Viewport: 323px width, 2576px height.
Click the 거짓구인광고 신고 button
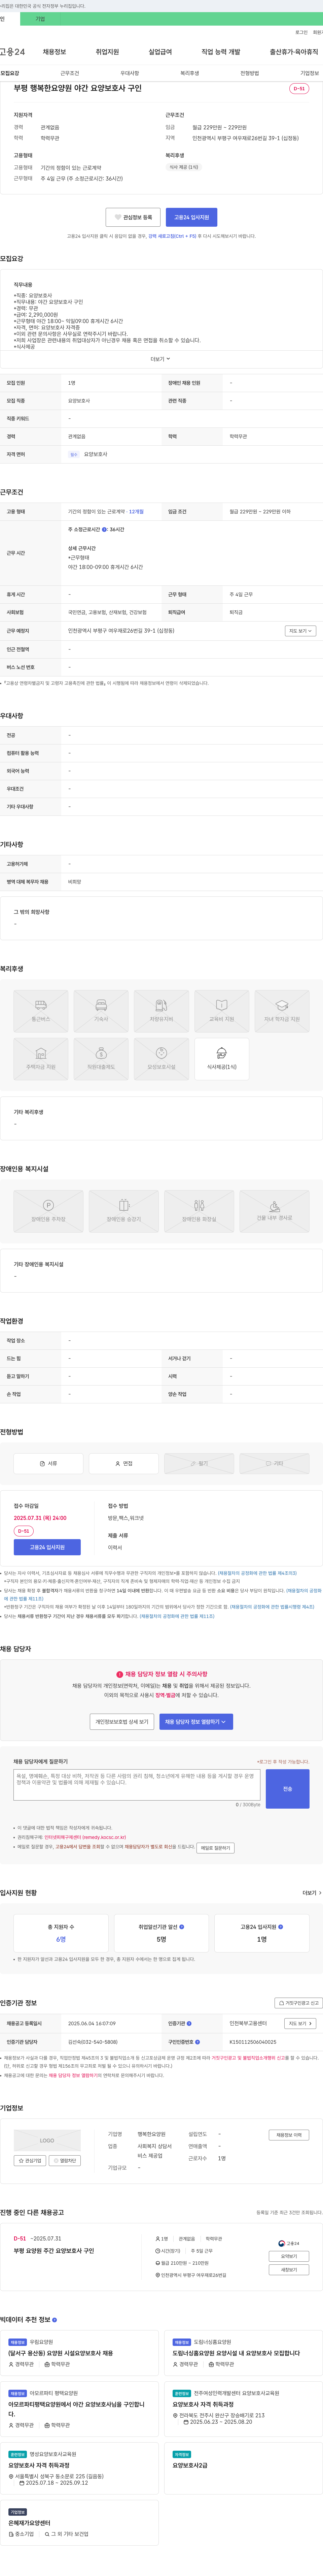[x=299, y=2003]
